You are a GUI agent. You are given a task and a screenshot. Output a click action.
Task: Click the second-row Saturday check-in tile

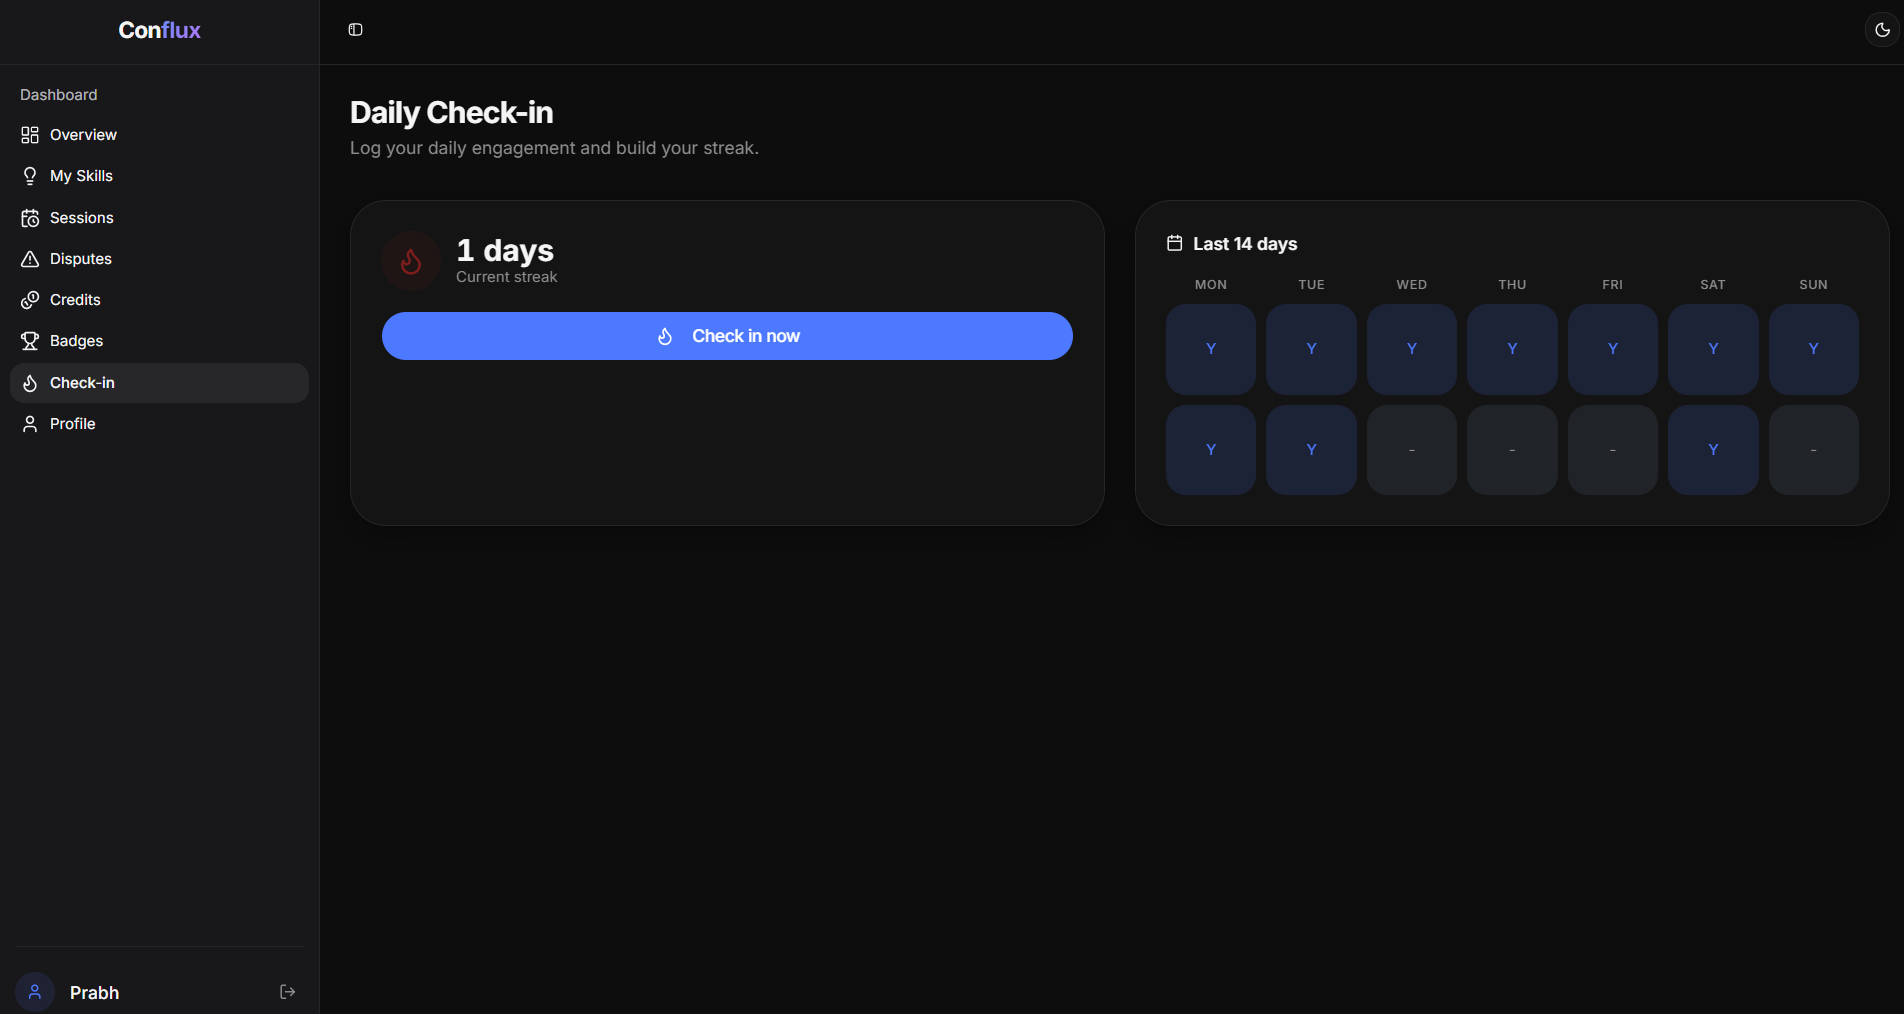tap(1713, 450)
